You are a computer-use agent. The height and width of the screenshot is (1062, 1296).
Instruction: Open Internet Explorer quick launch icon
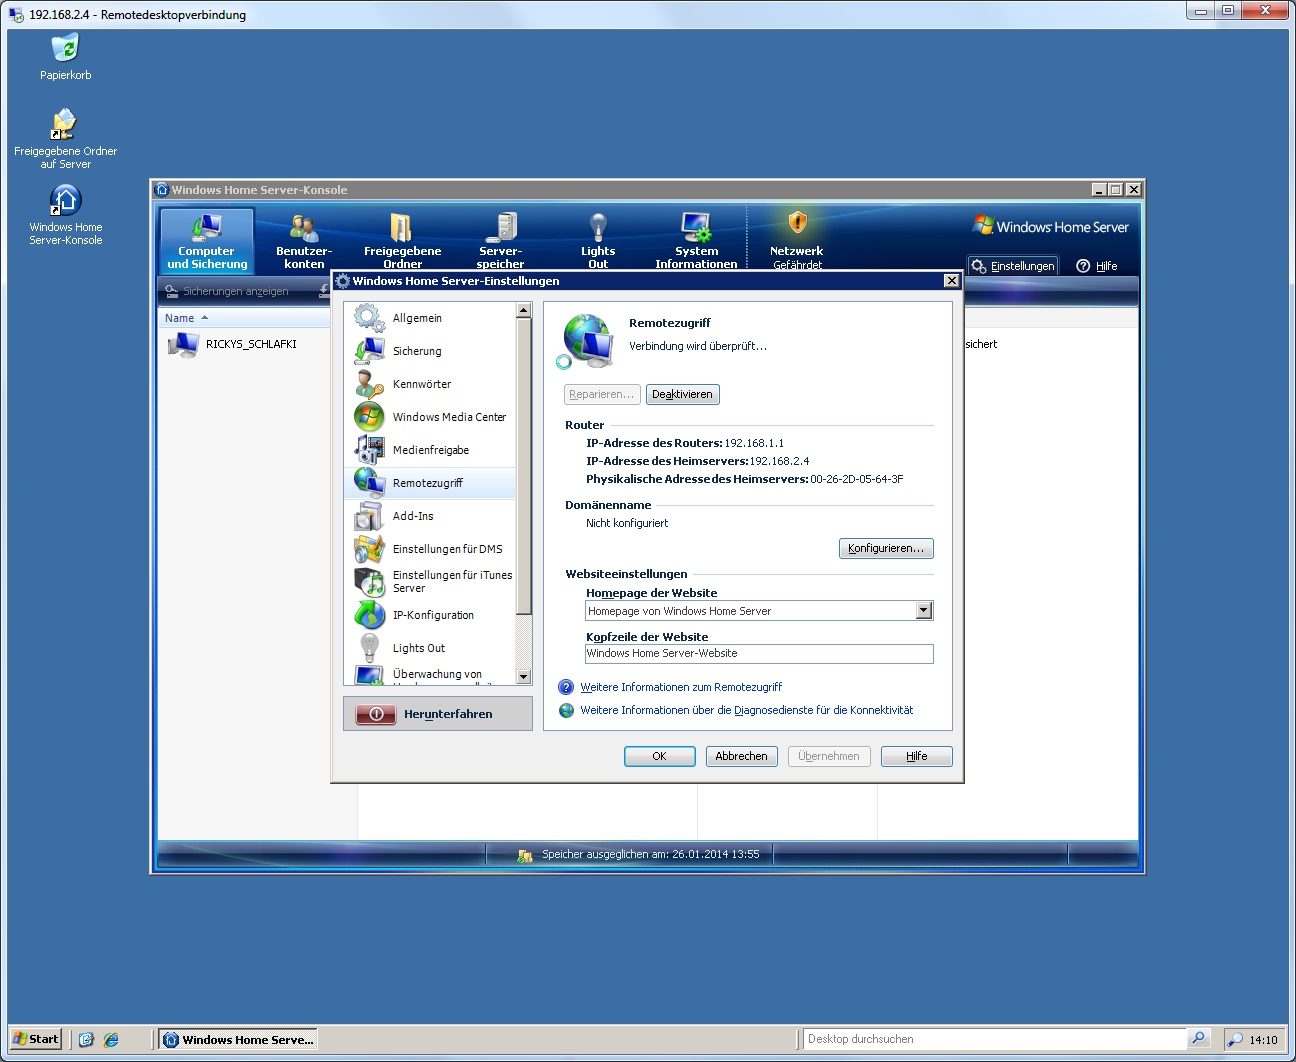[111, 1039]
